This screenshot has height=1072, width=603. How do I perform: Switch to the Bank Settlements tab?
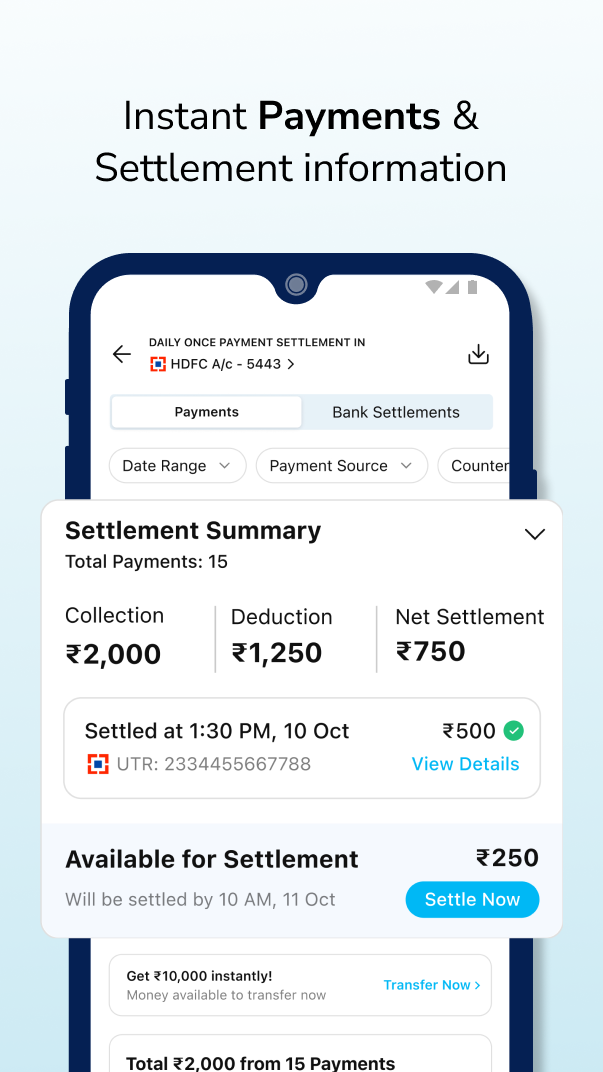point(396,411)
